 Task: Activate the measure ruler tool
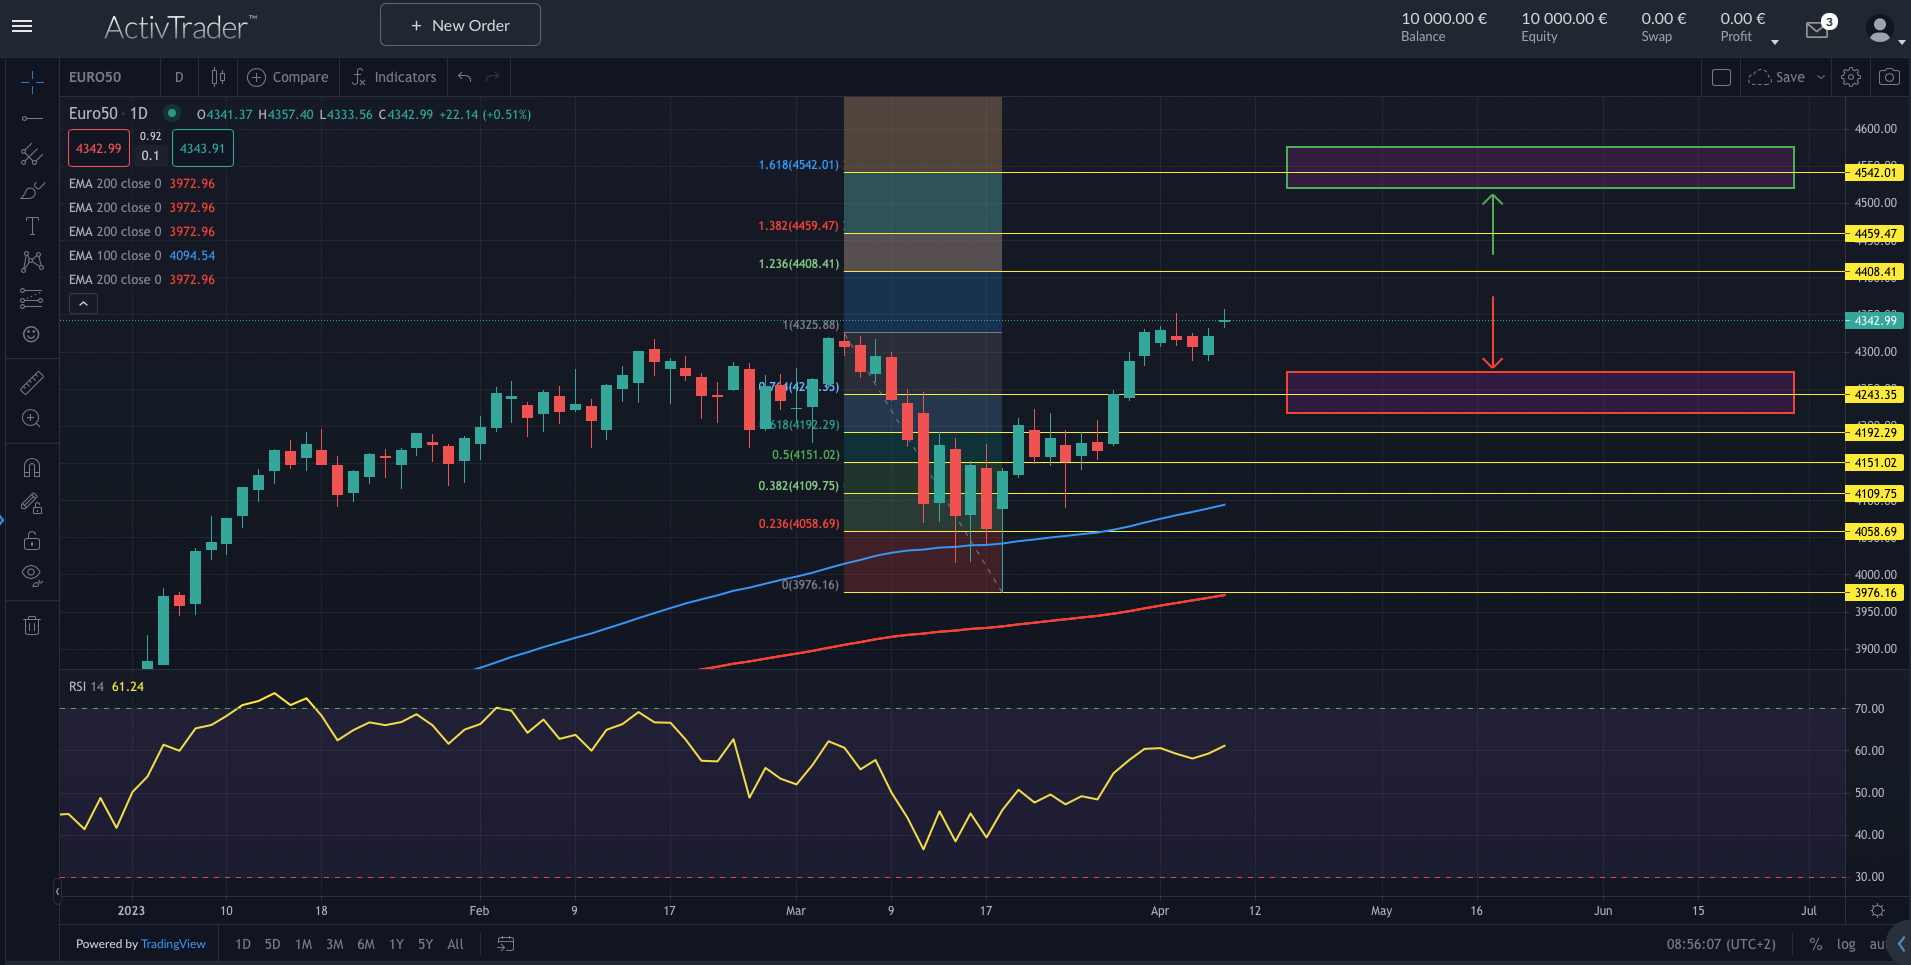[x=31, y=382]
